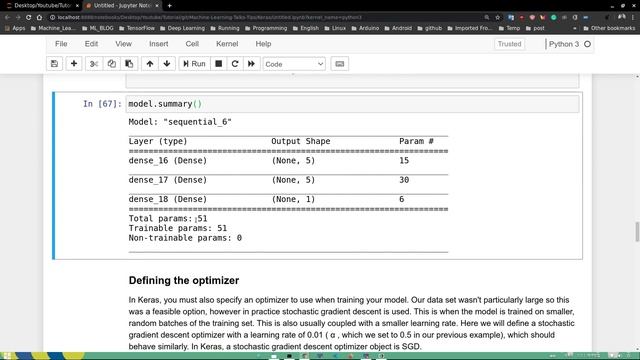Open a new browser tab
Screen dimensions: 640x360
coord(169,6)
